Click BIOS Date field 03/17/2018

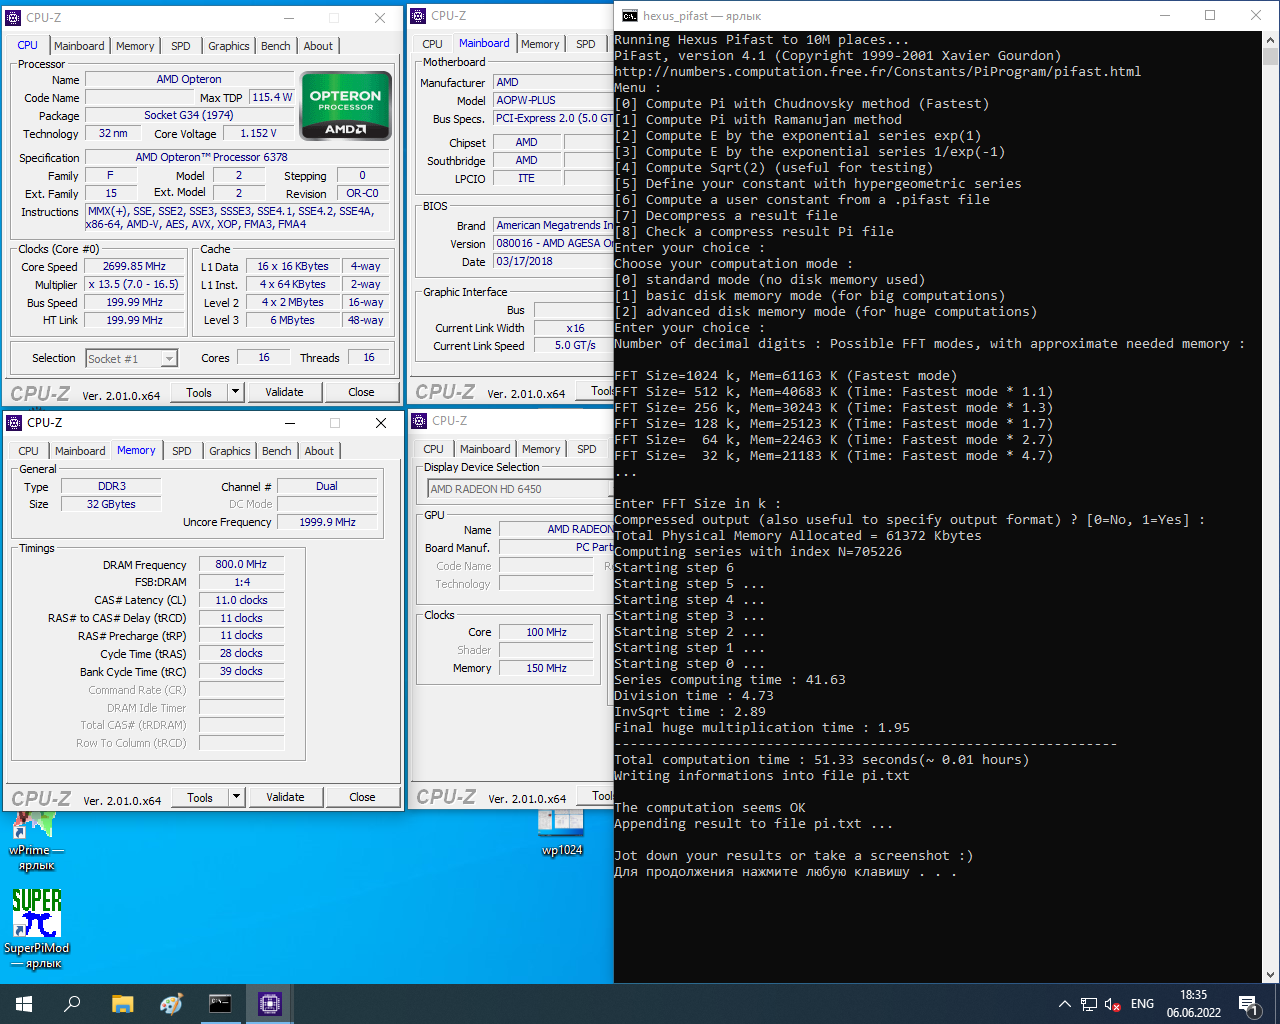pyautogui.click(x=553, y=261)
